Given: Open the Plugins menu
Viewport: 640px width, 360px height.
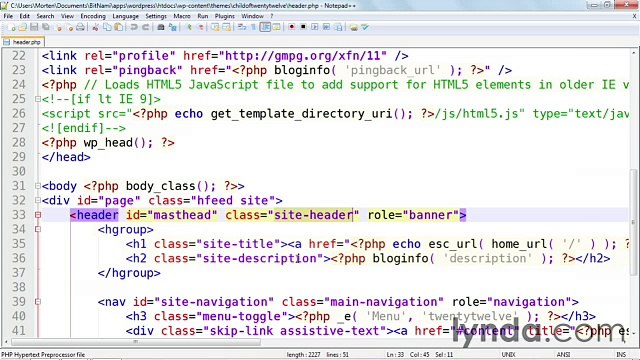Looking at the screenshot, I should 224,16.
